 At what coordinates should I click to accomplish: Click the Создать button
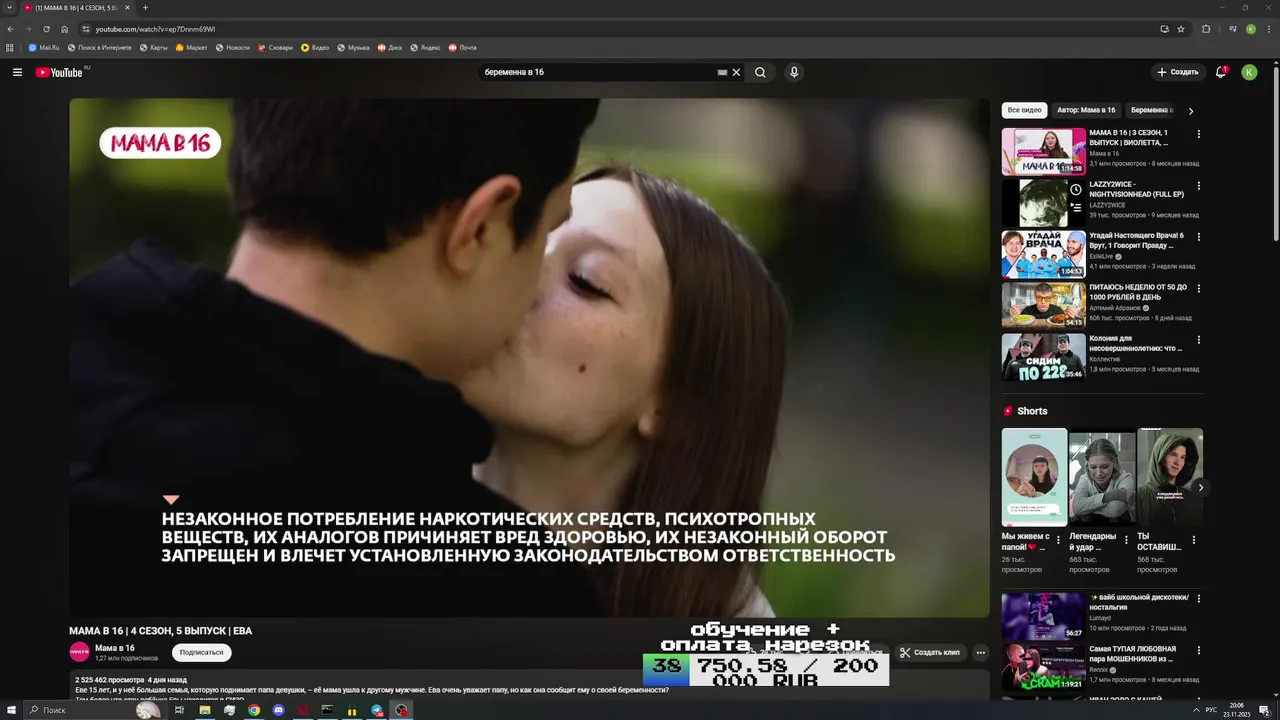click(x=1177, y=72)
